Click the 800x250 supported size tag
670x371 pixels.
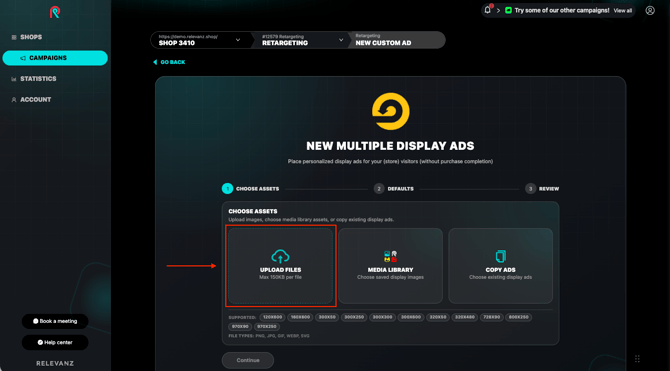[x=518, y=317]
